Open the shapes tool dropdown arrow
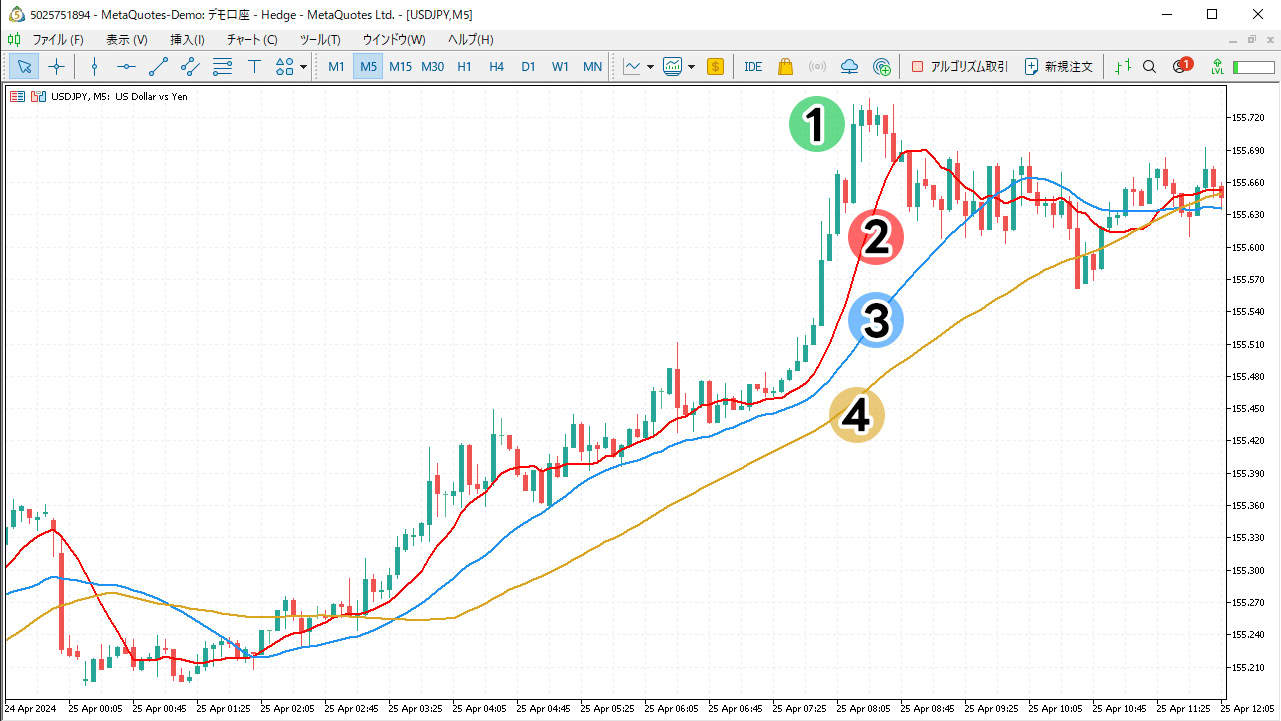Screen dimensions: 1281x721 point(303,67)
